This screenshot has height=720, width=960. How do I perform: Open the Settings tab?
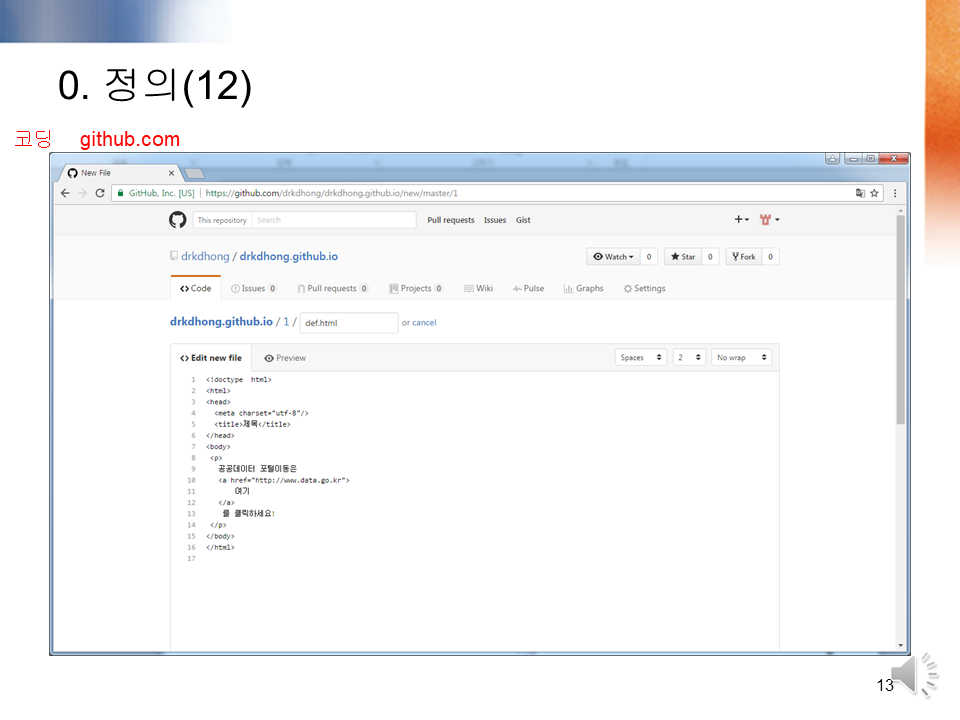click(644, 288)
